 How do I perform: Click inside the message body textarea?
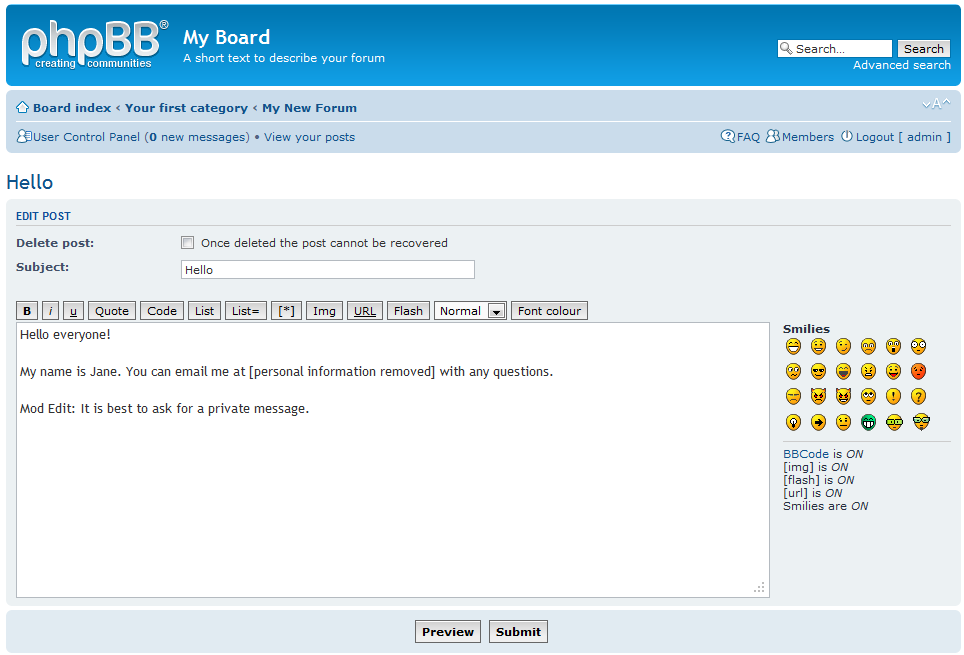393,459
